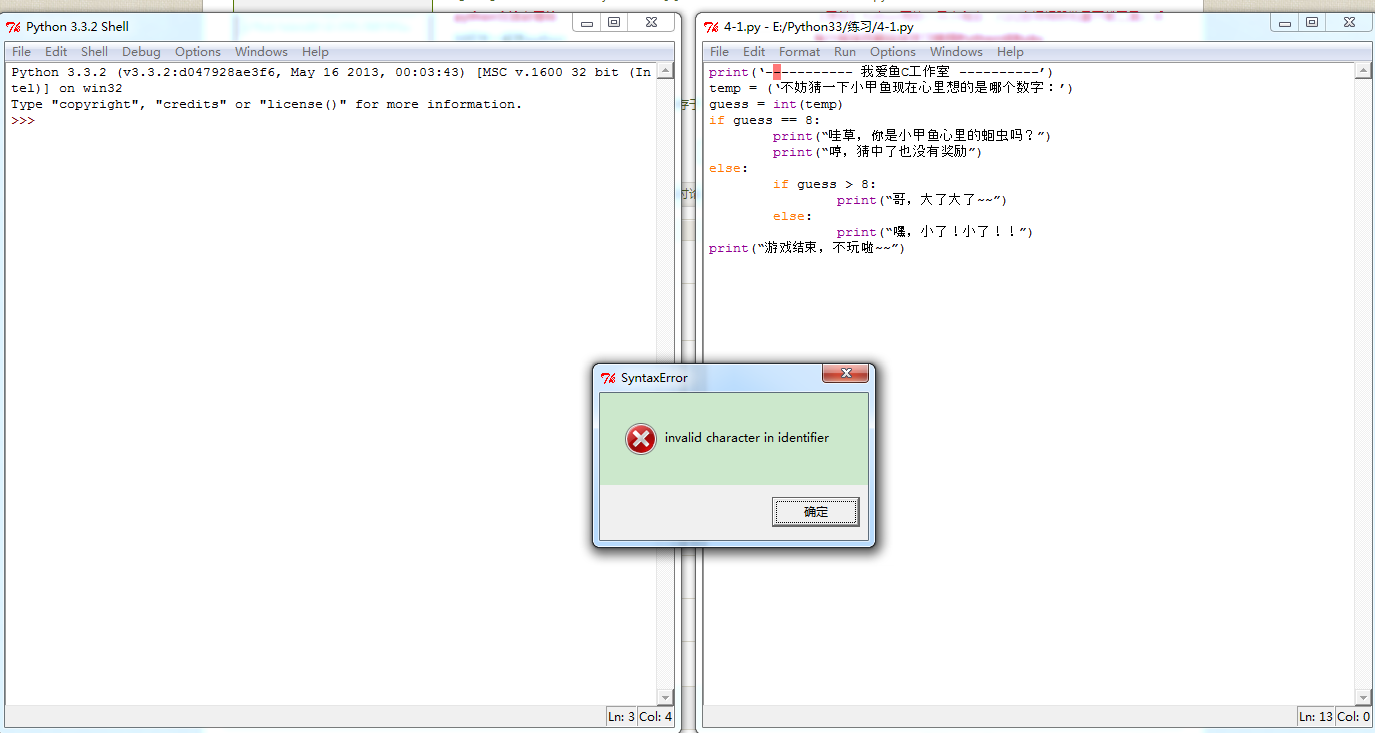Viewport: 1375px width, 733px height.
Task: Open the Run menu in 4-1.py editor
Action: point(843,51)
